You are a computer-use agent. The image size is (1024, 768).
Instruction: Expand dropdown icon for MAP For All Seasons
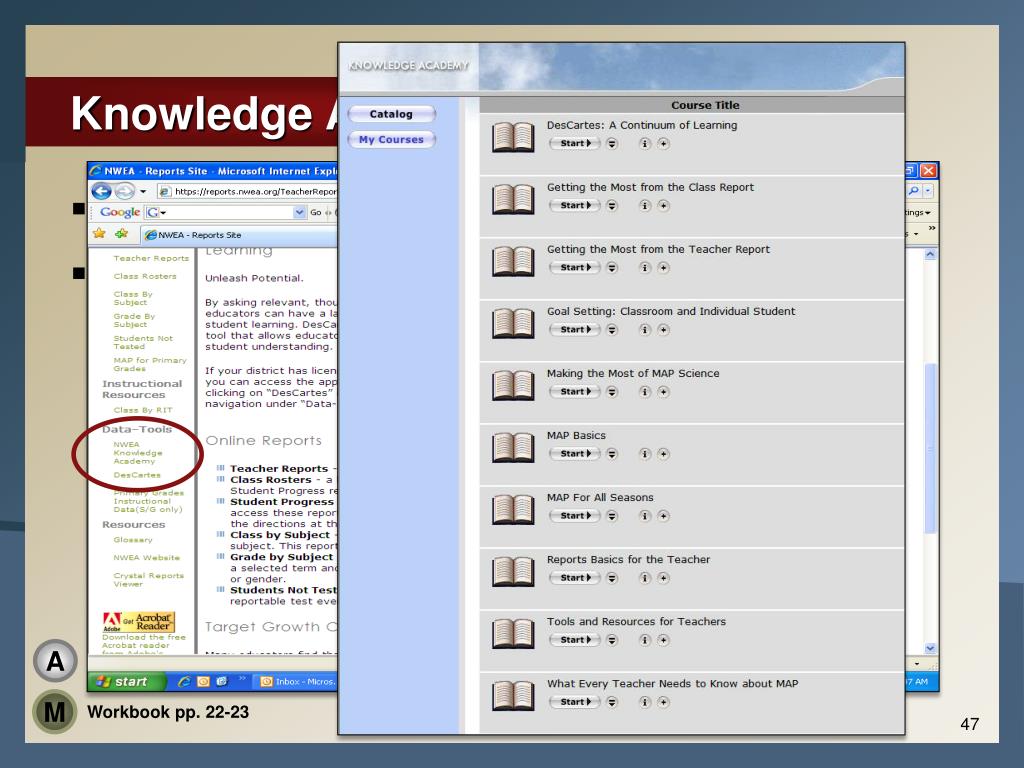[612, 516]
